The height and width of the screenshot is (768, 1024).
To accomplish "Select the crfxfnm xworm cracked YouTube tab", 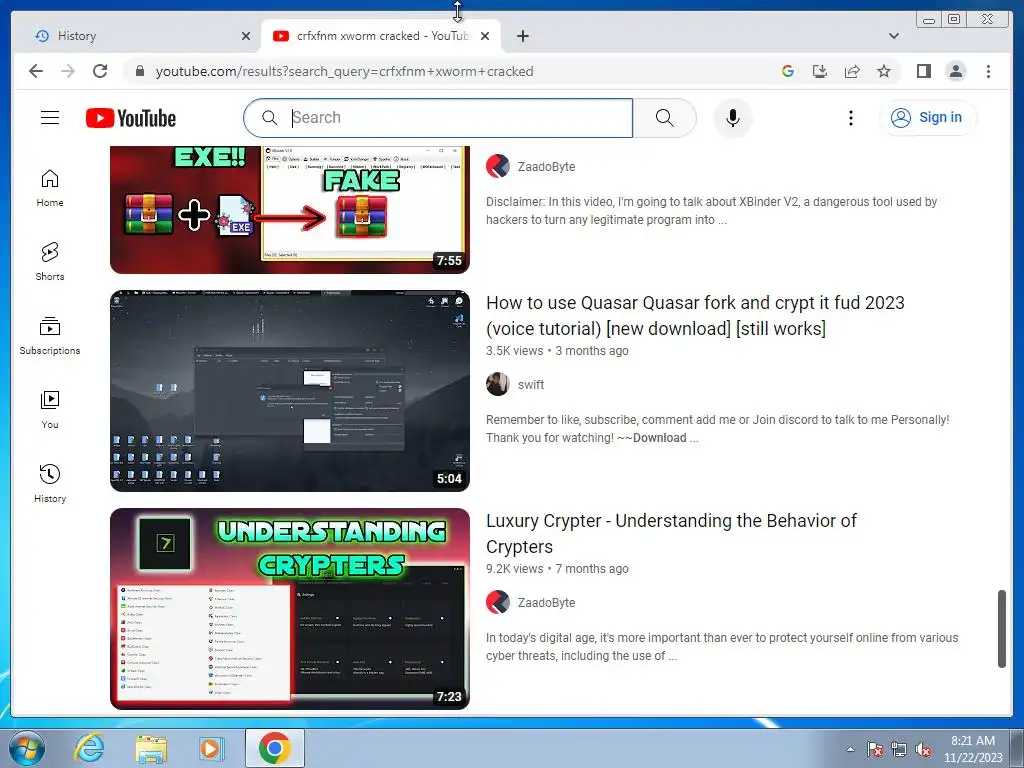I will 381,36.
